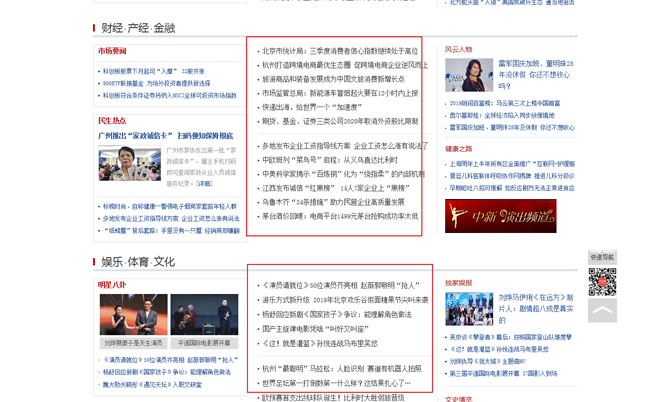Viewport: 650px width, 402px height.
Task: Open the 娱乐·体育·文化 section heading
Action: pos(138,262)
